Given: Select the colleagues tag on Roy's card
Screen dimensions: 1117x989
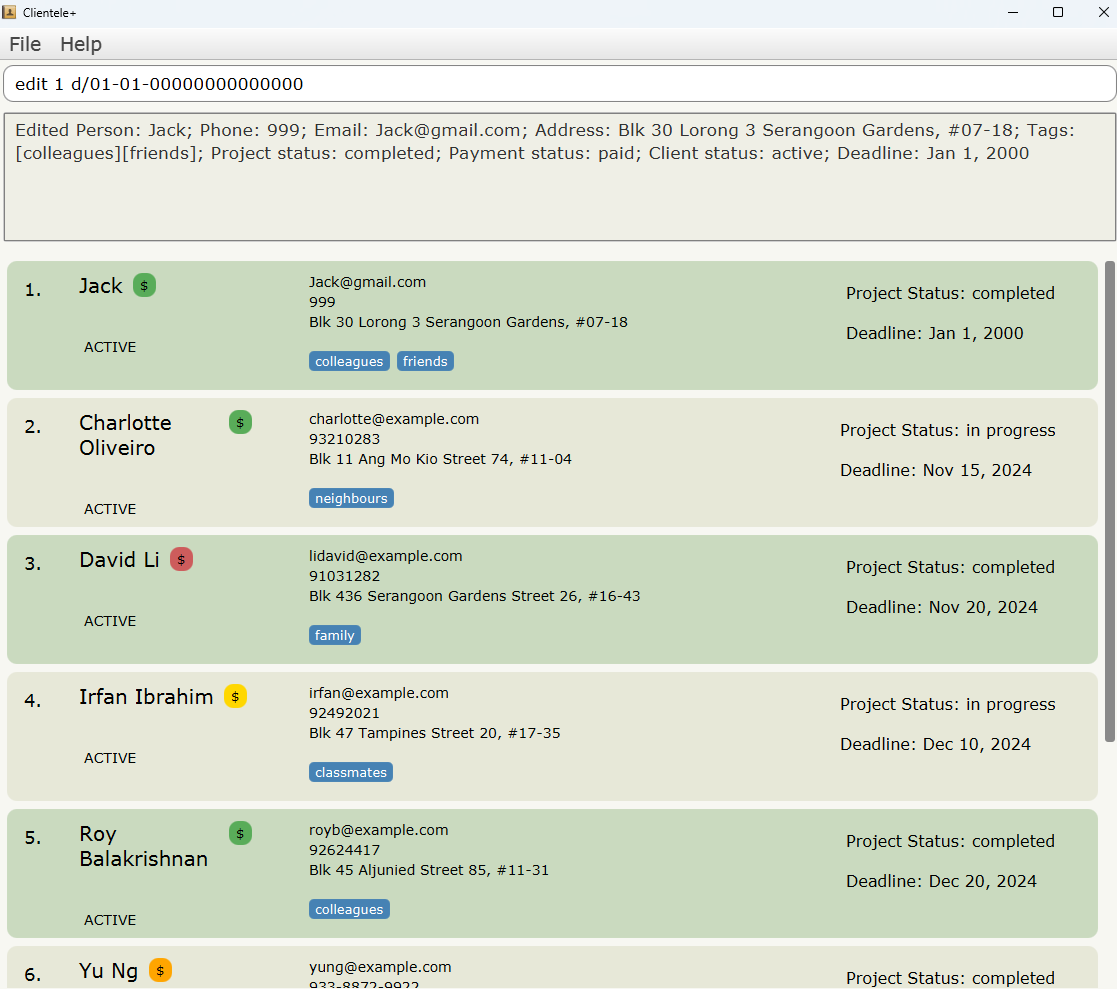Looking at the screenshot, I should coord(349,908).
